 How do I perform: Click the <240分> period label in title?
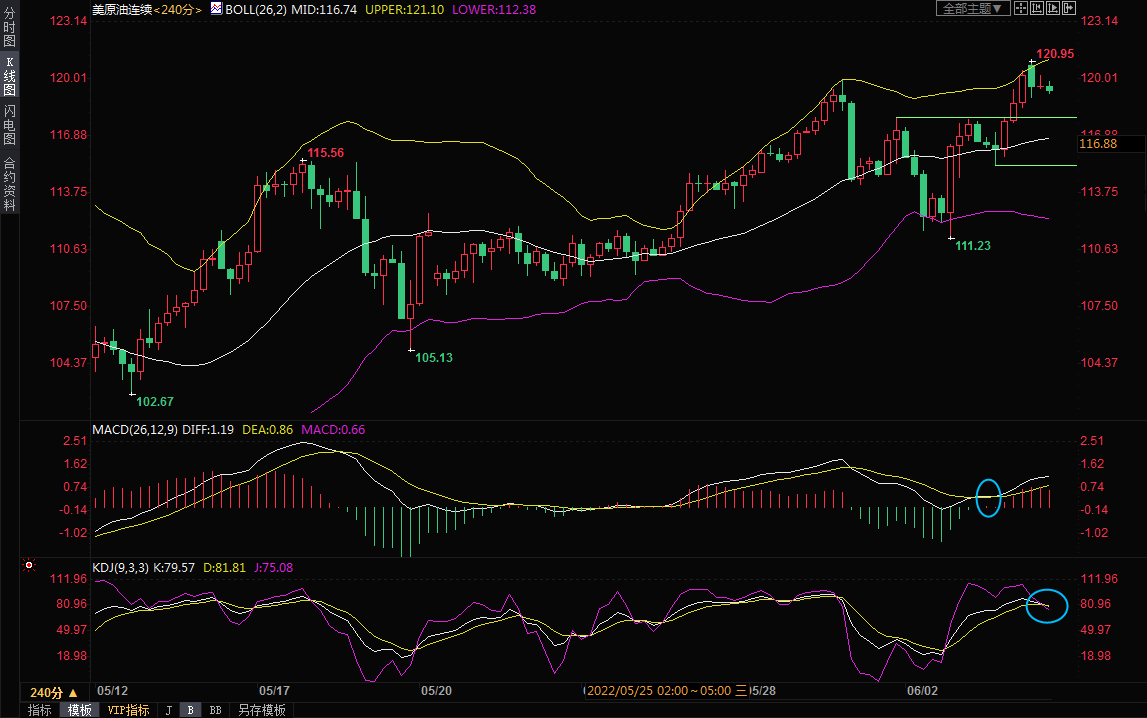pyautogui.click(x=178, y=8)
